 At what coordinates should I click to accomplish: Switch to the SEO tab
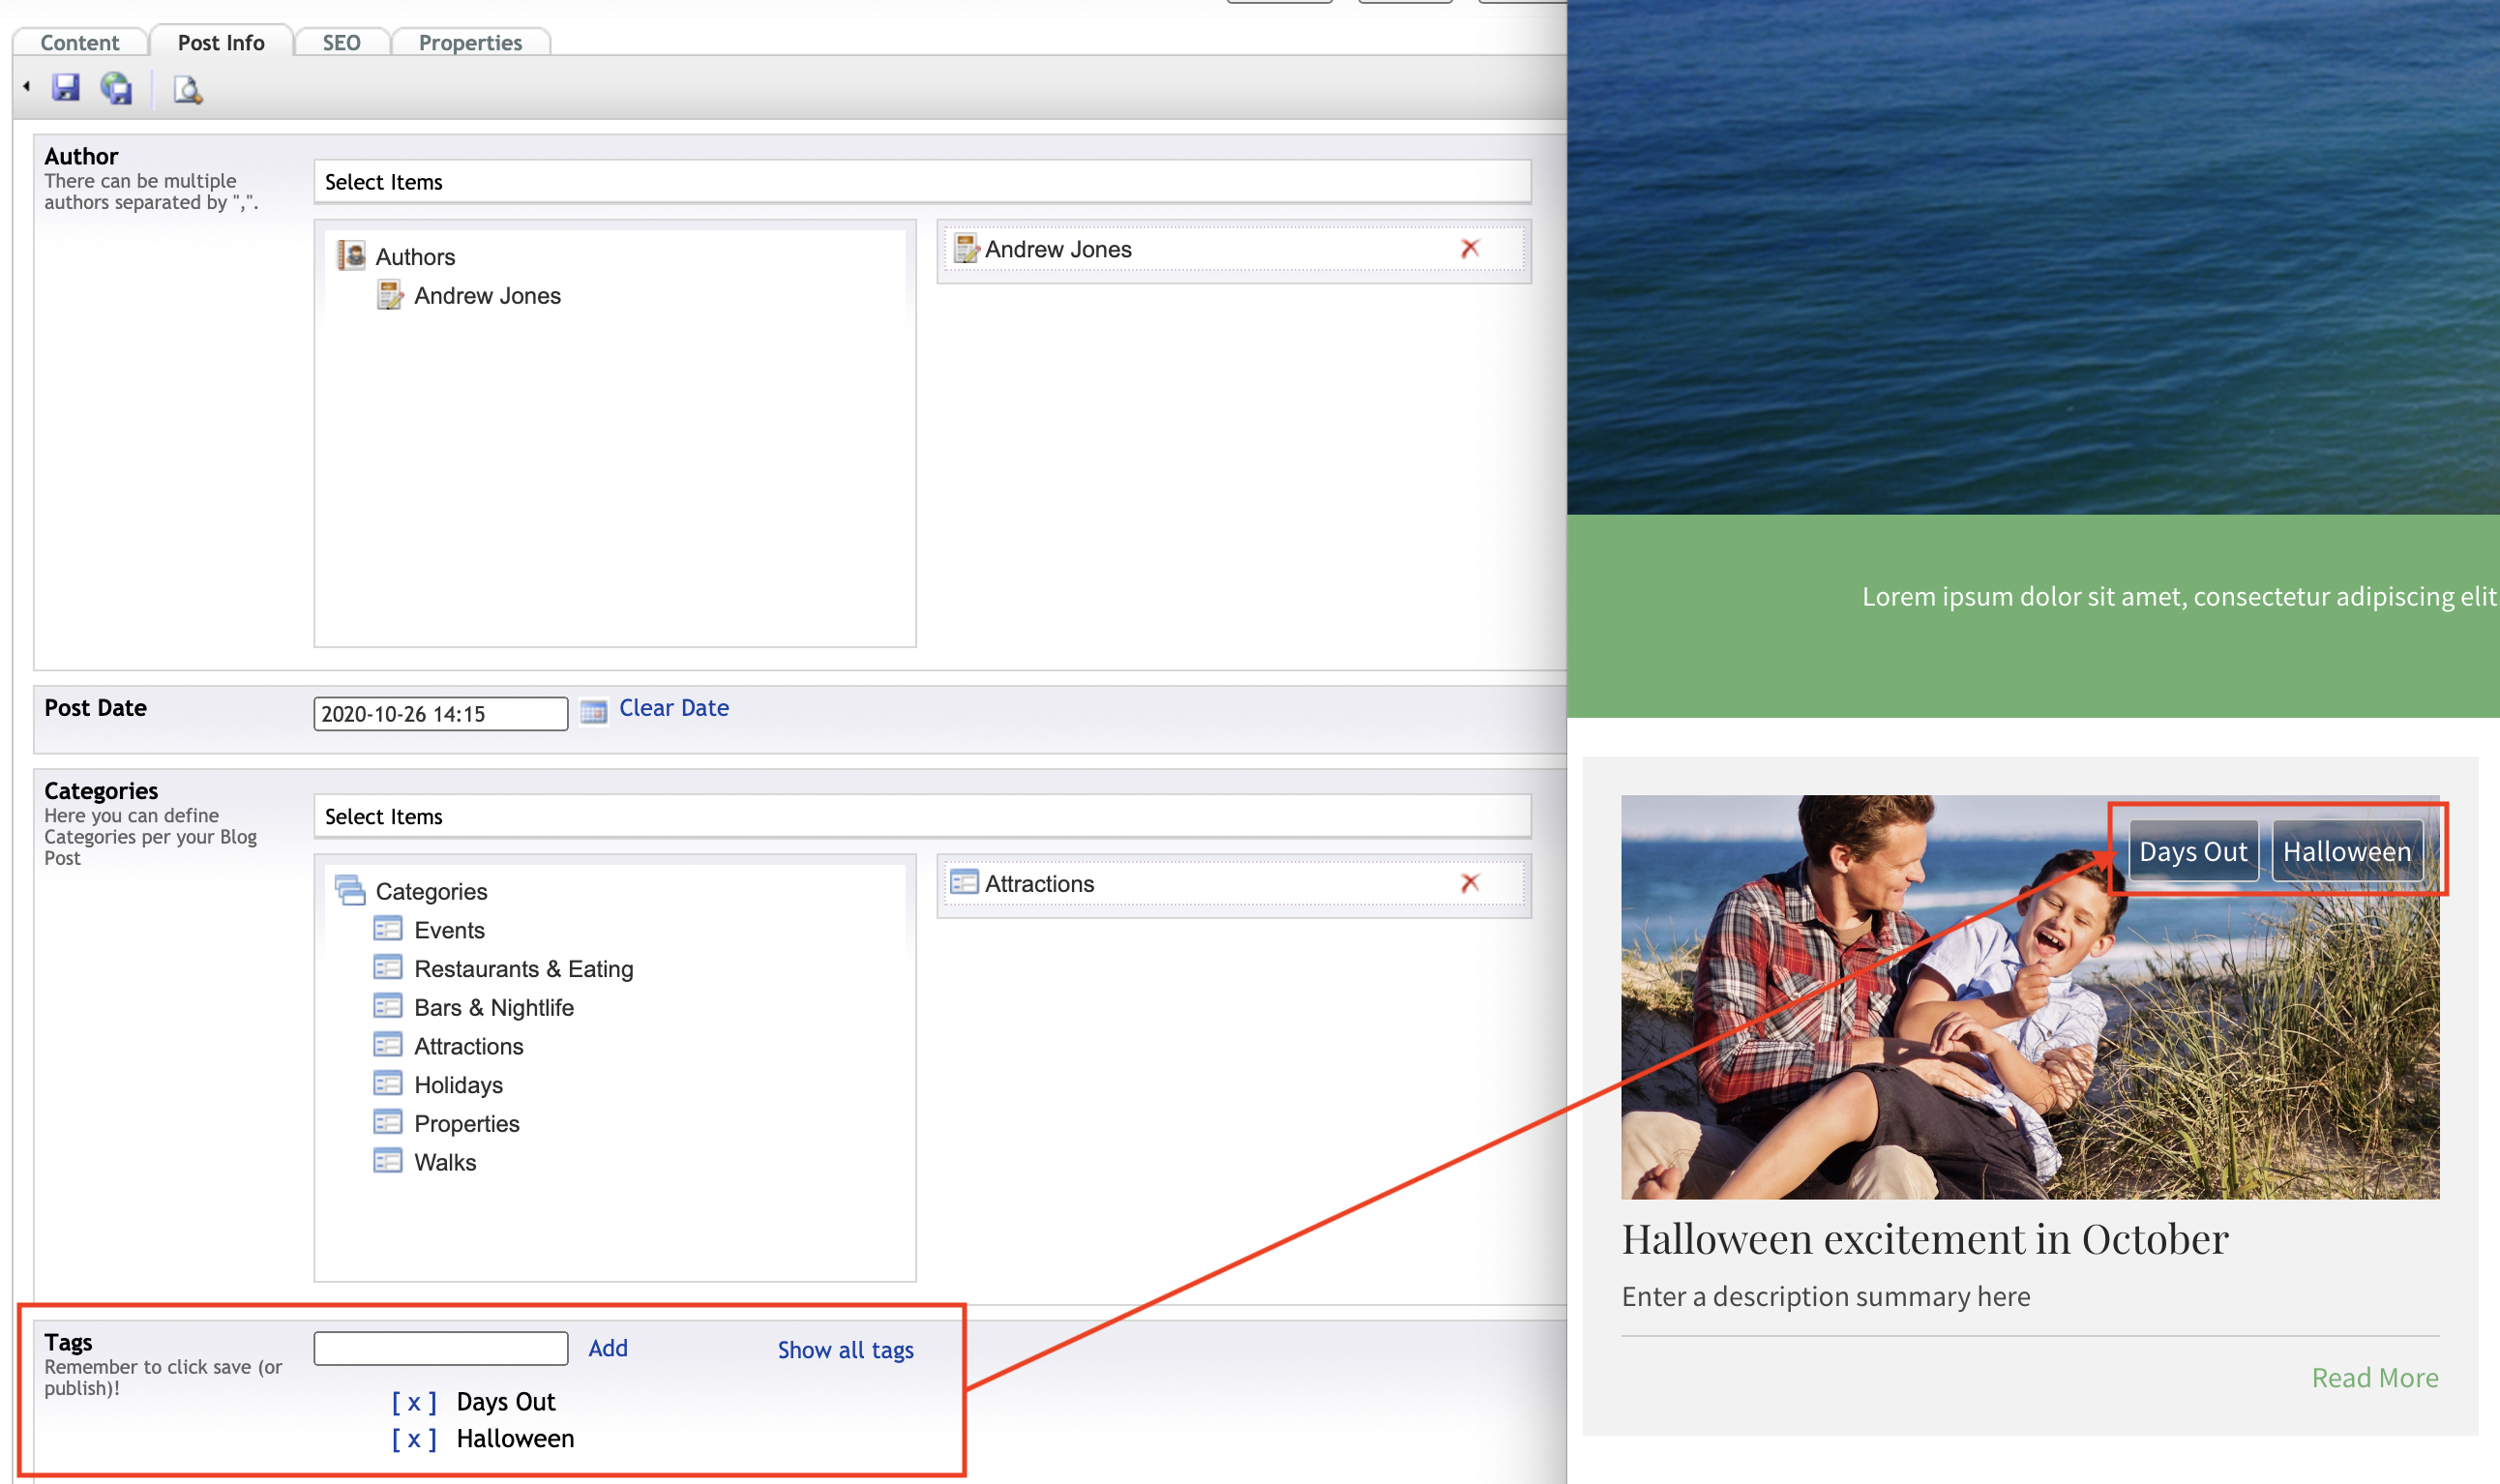click(x=341, y=43)
